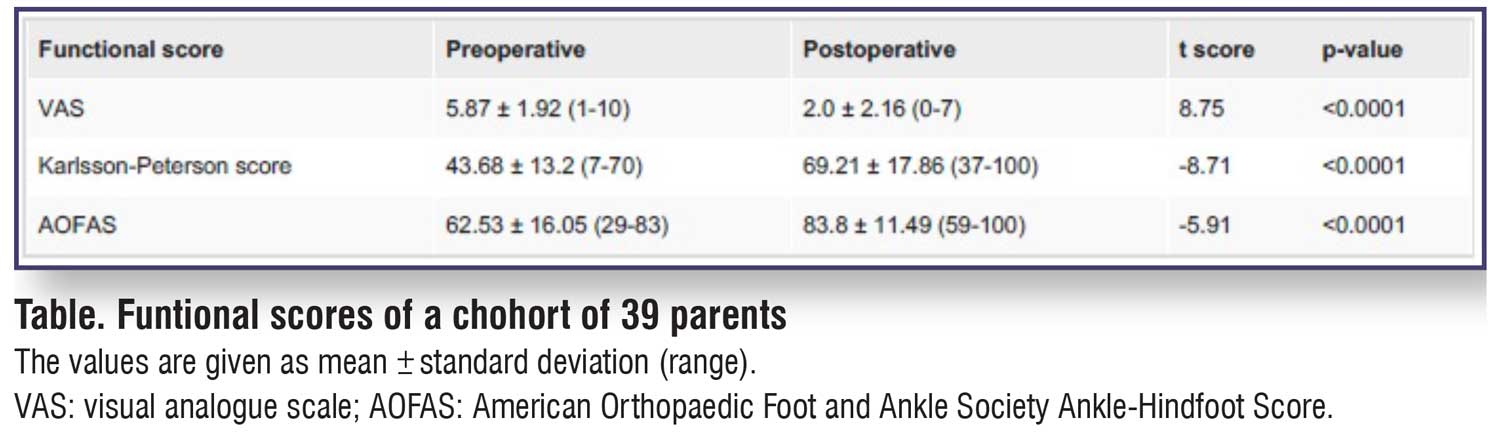Click the VAS preoperative value 5.87 ± 1.92
This screenshot has height=438, width=1500.
click(538, 108)
